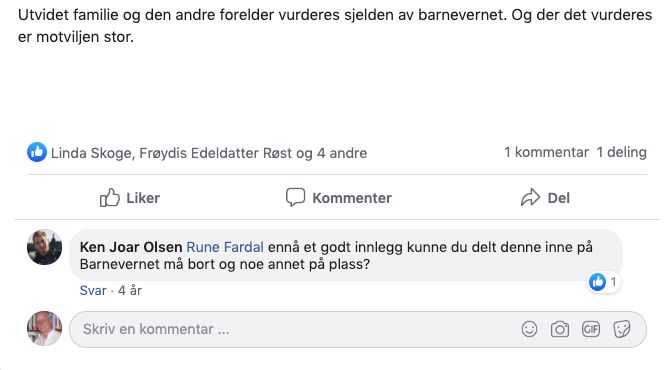Click the Liker thumbs-up icon

pos(109,198)
